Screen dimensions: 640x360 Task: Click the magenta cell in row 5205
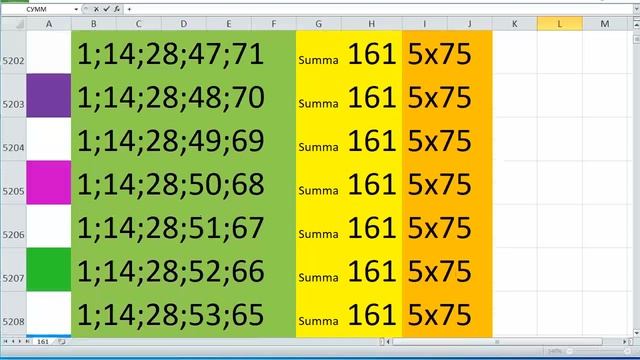coord(49,182)
